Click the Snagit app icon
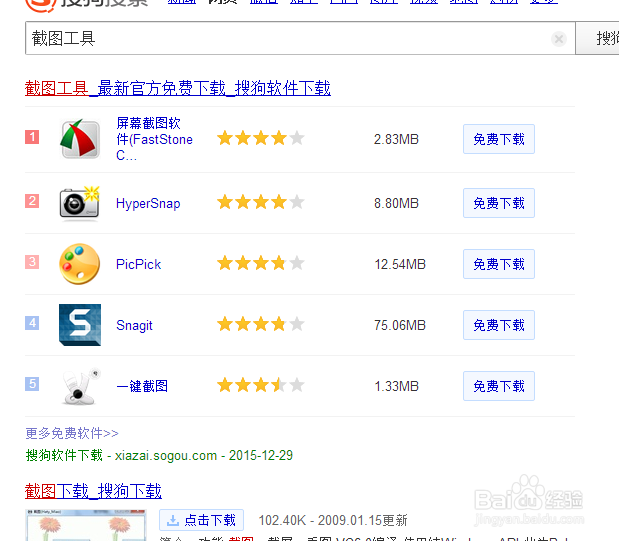Viewport: 619px width, 541px height. coord(80,325)
